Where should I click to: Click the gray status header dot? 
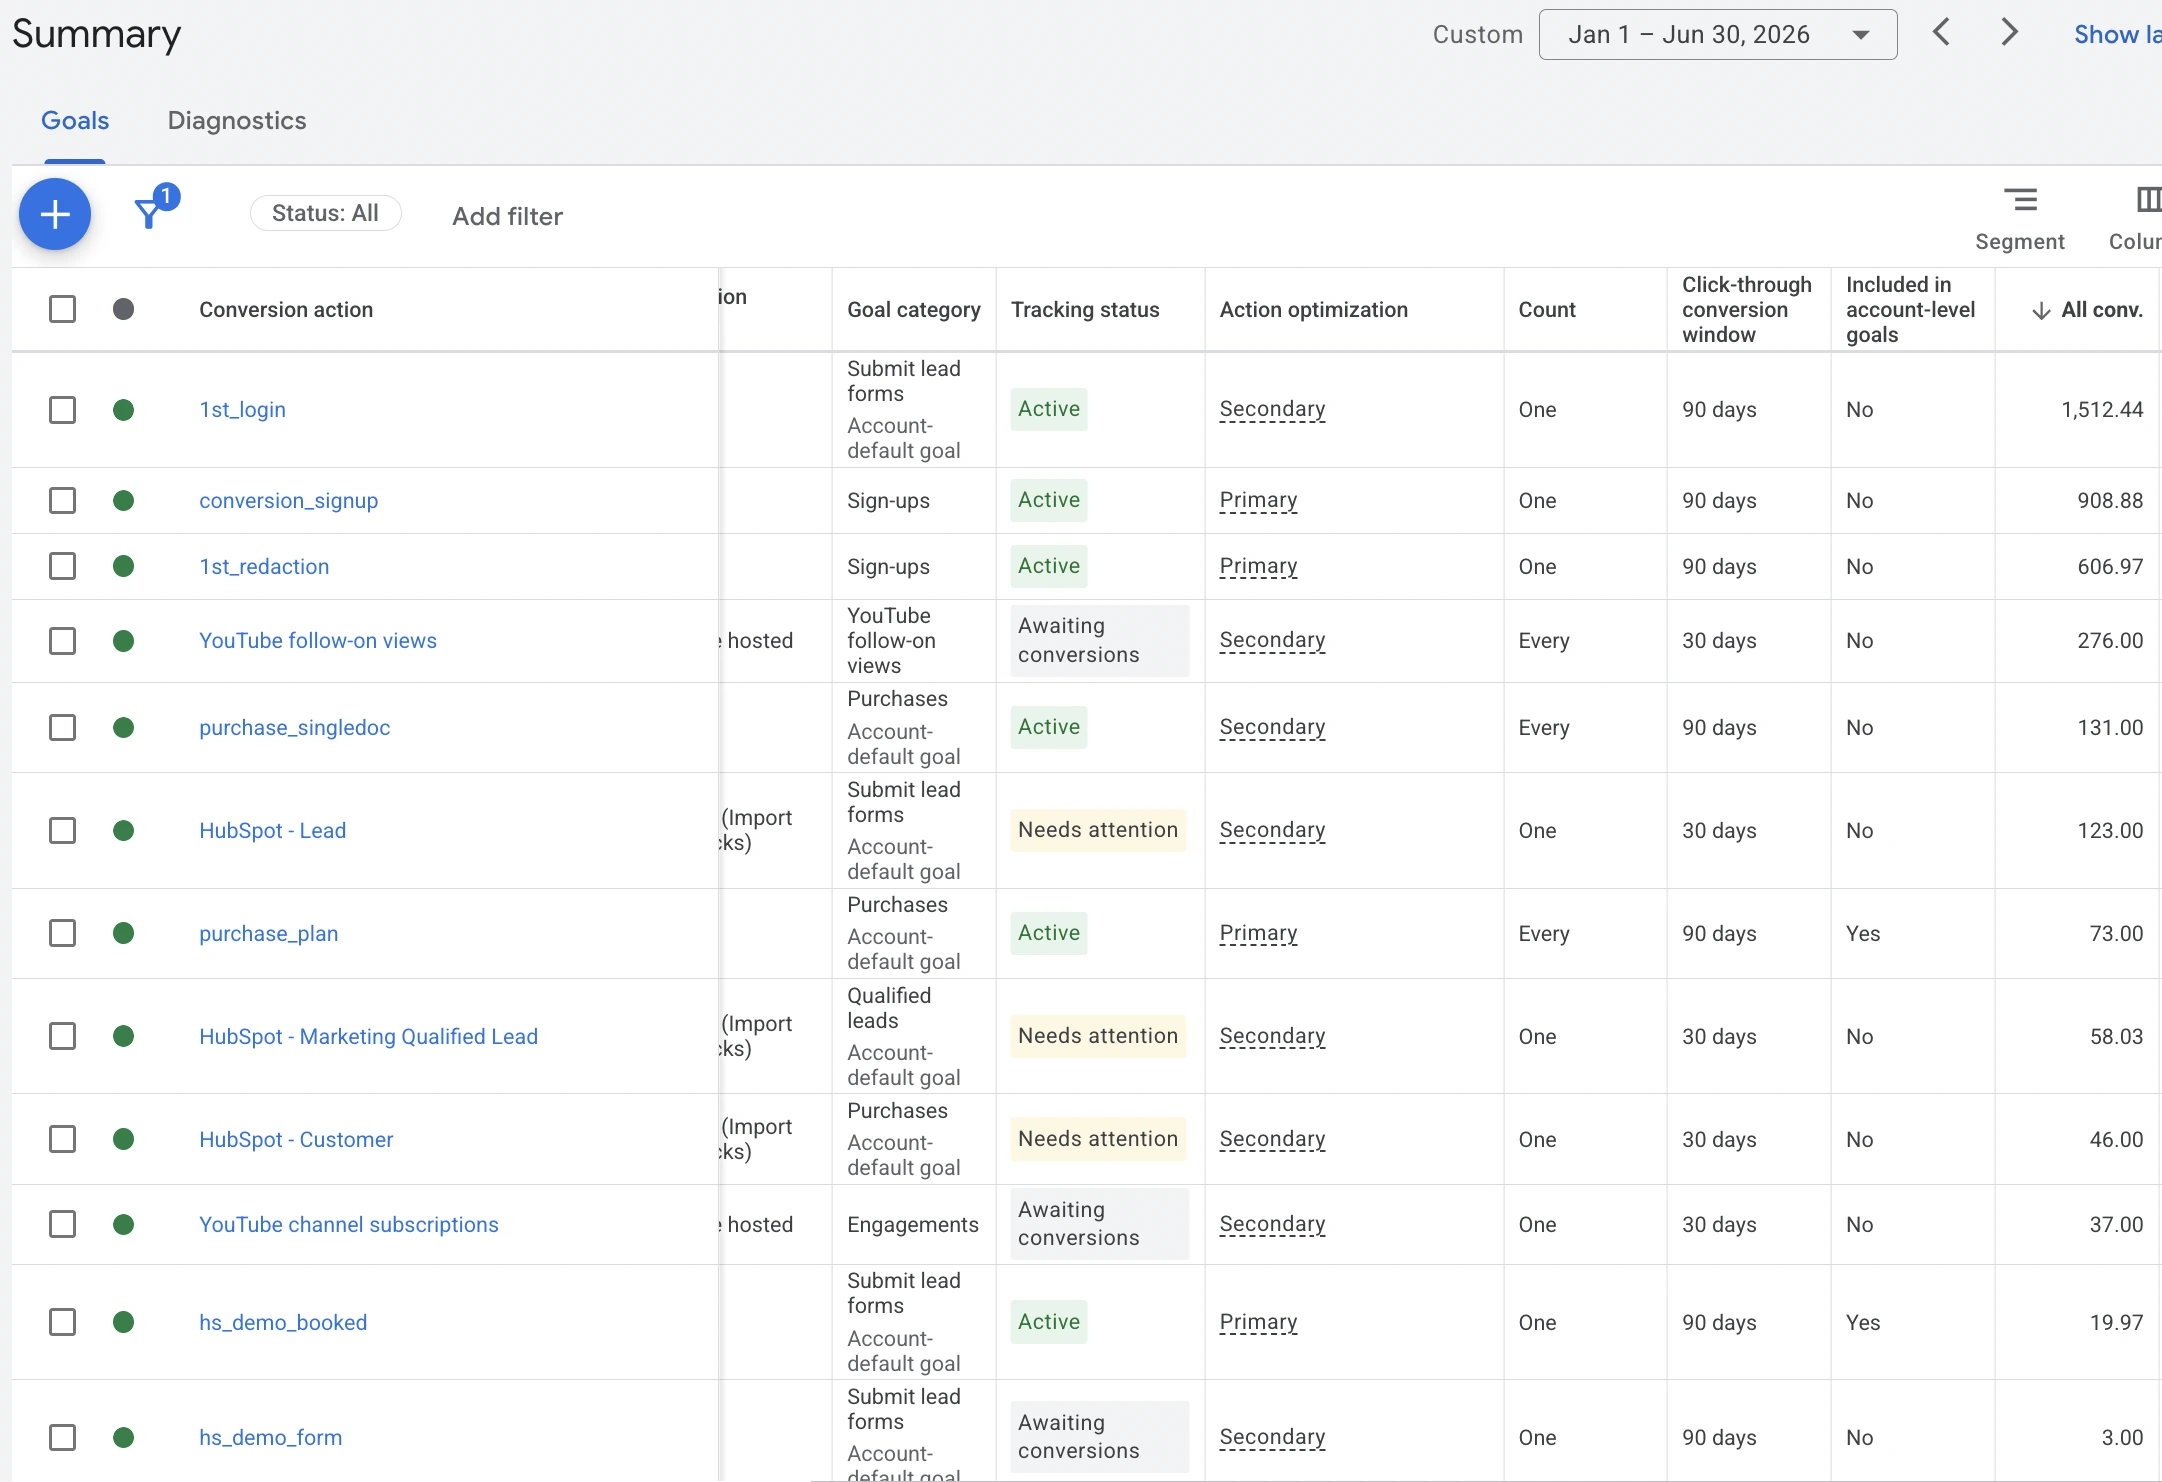[124, 309]
